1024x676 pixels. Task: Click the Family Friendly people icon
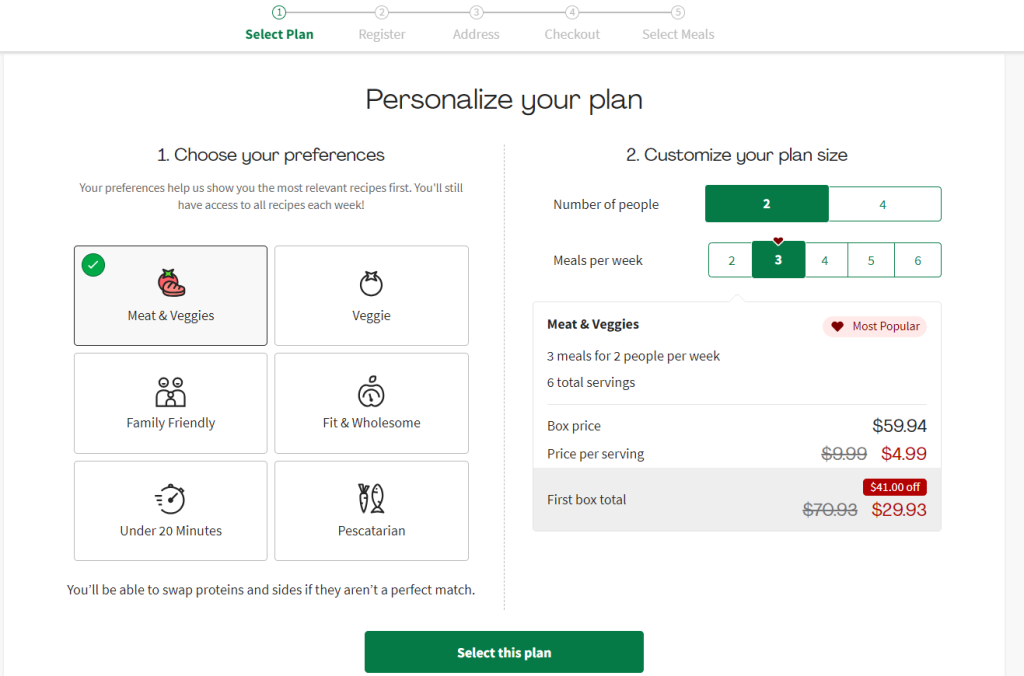point(171,391)
